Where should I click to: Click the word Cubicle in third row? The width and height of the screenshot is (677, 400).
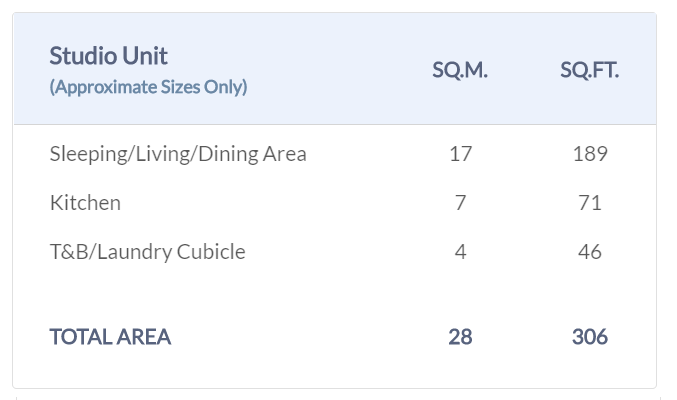(211, 252)
